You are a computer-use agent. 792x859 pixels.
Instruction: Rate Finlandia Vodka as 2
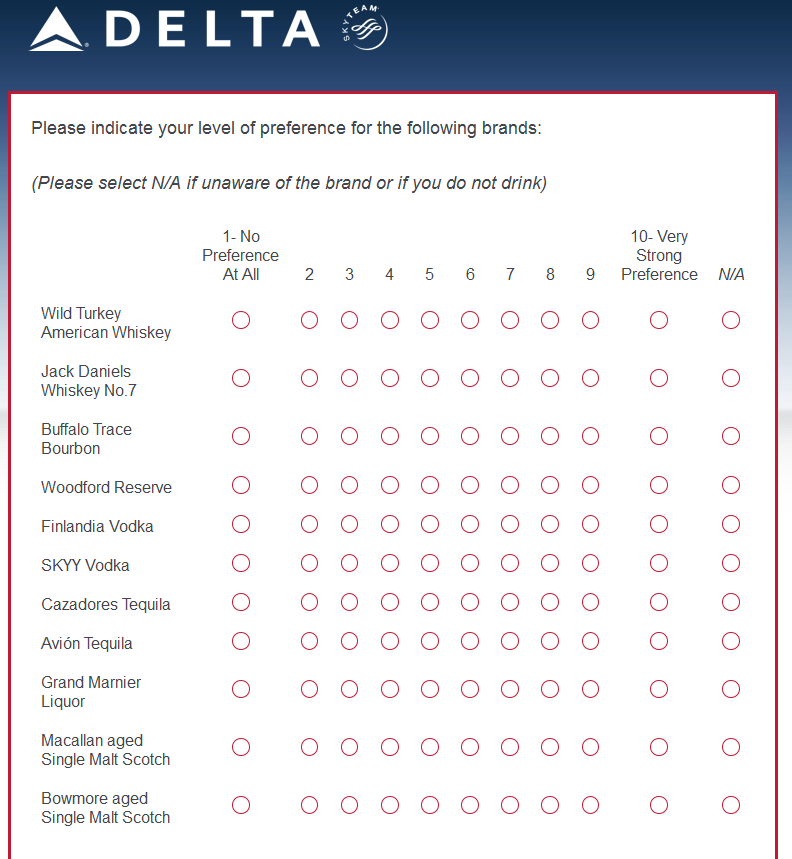(309, 524)
